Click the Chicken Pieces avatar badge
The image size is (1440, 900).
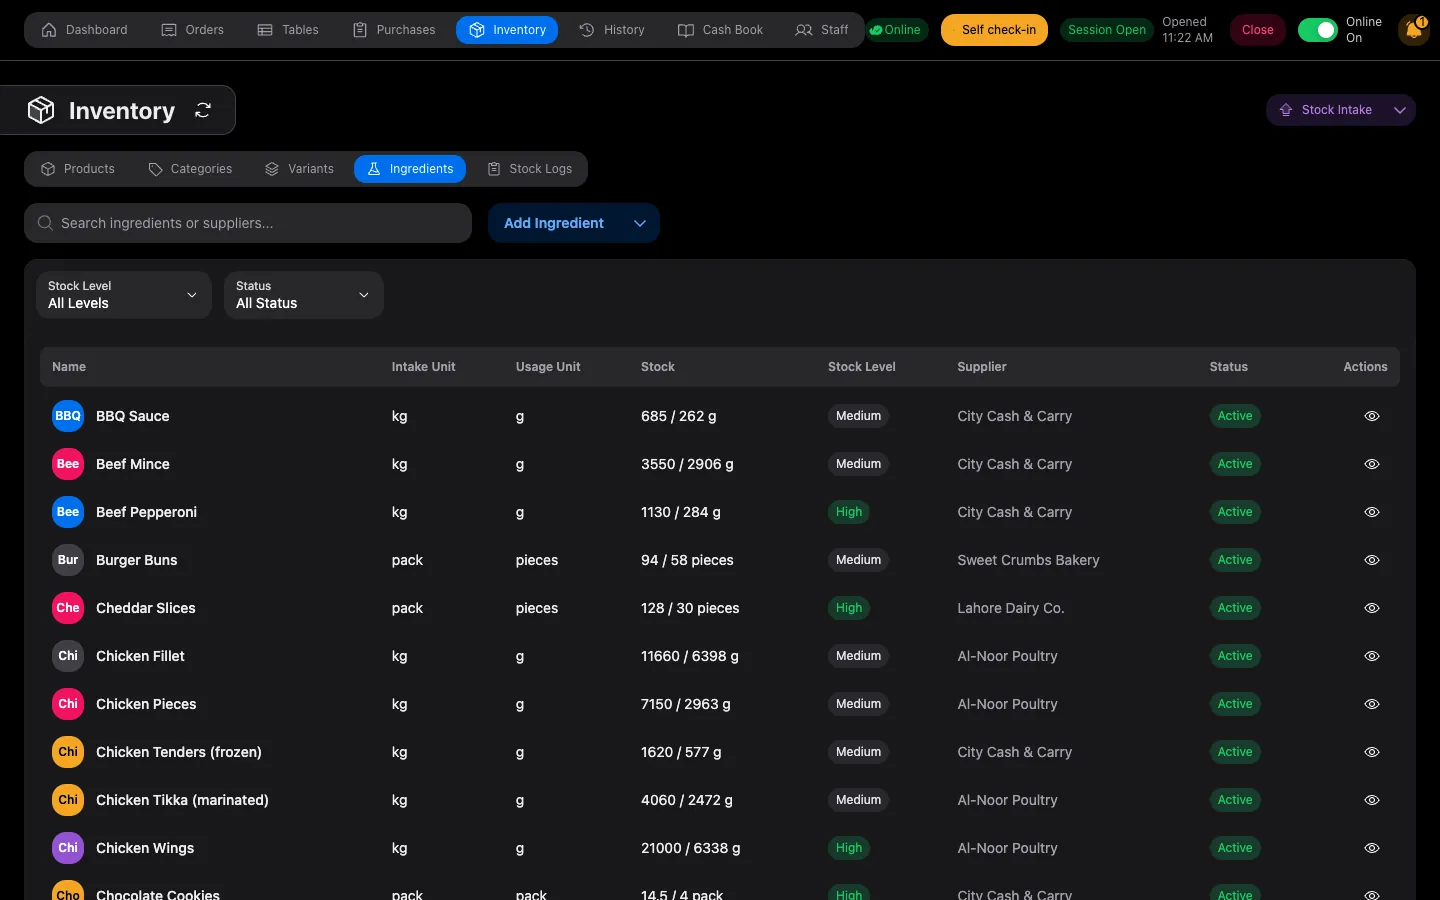(x=68, y=704)
